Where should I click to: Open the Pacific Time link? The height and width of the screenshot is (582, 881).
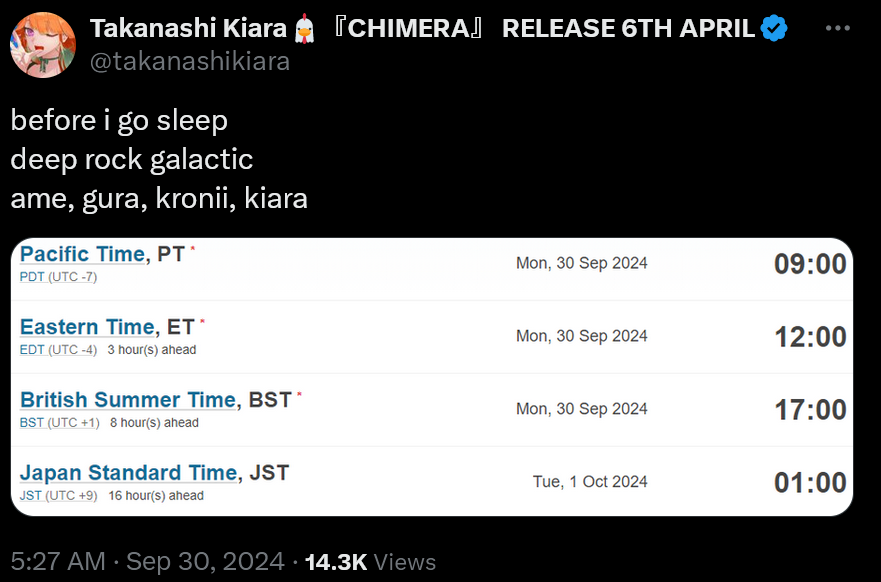click(82, 254)
